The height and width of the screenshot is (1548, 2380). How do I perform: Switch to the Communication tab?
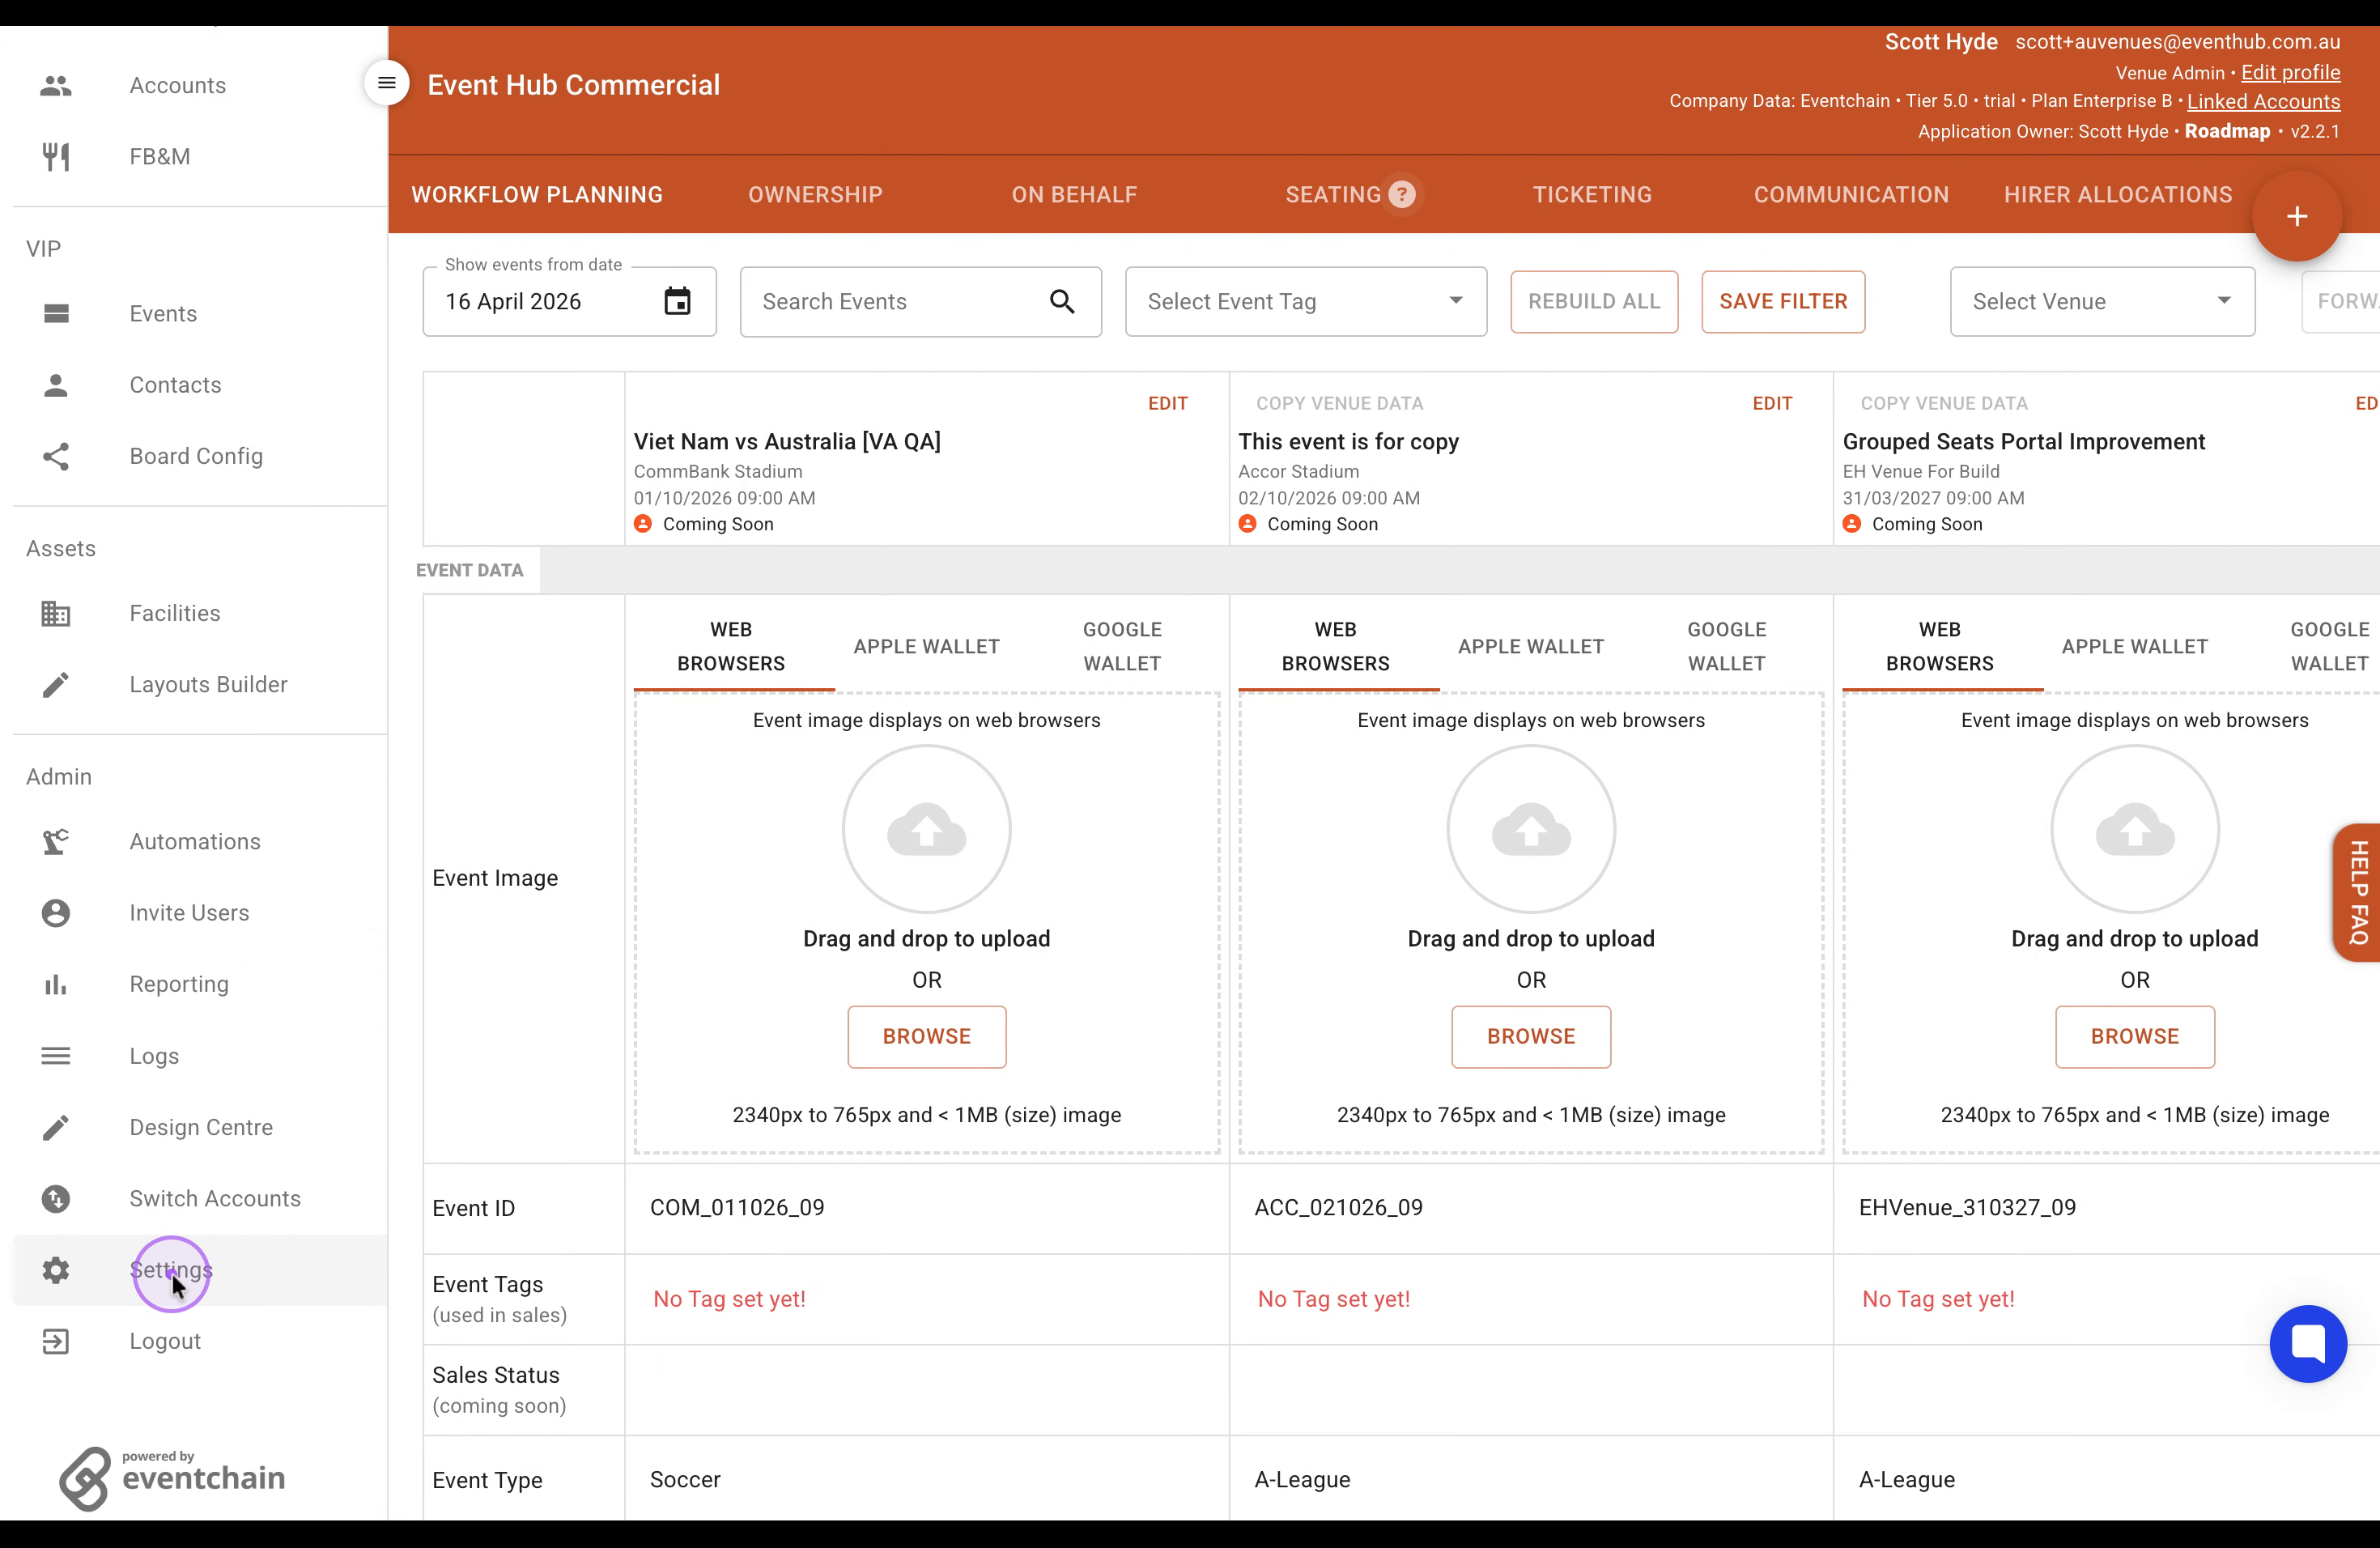click(x=1851, y=195)
